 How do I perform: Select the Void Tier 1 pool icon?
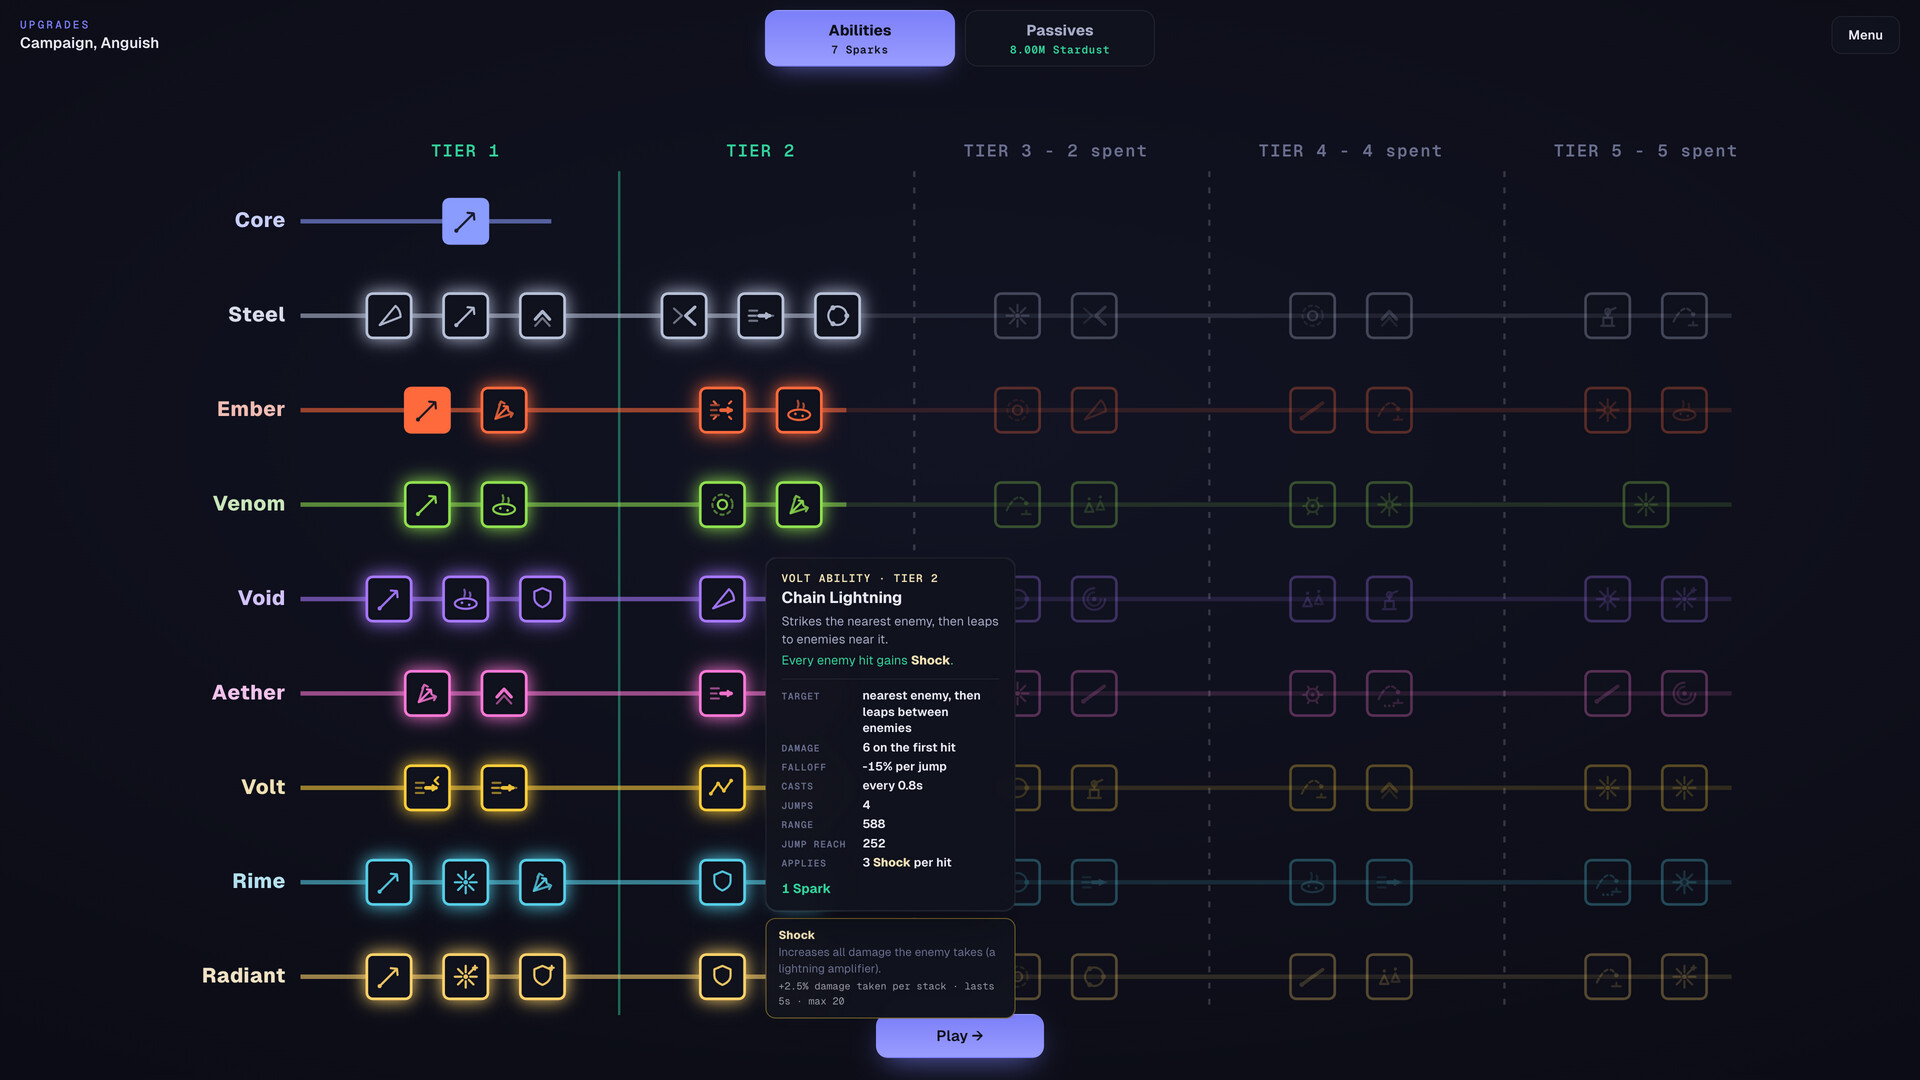(465, 599)
